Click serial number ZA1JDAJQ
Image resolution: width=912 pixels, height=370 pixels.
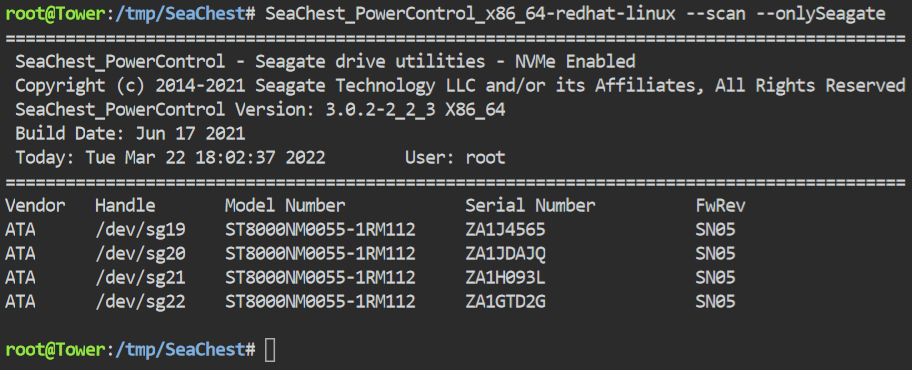pyautogui.click(x=505, y=254)
